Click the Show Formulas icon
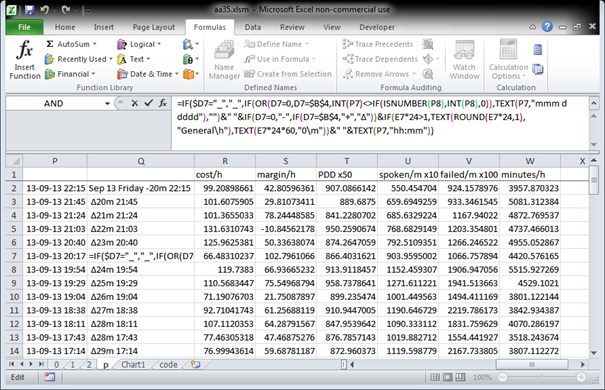Screen dimensions: 605x390 (x=428, y=44)
